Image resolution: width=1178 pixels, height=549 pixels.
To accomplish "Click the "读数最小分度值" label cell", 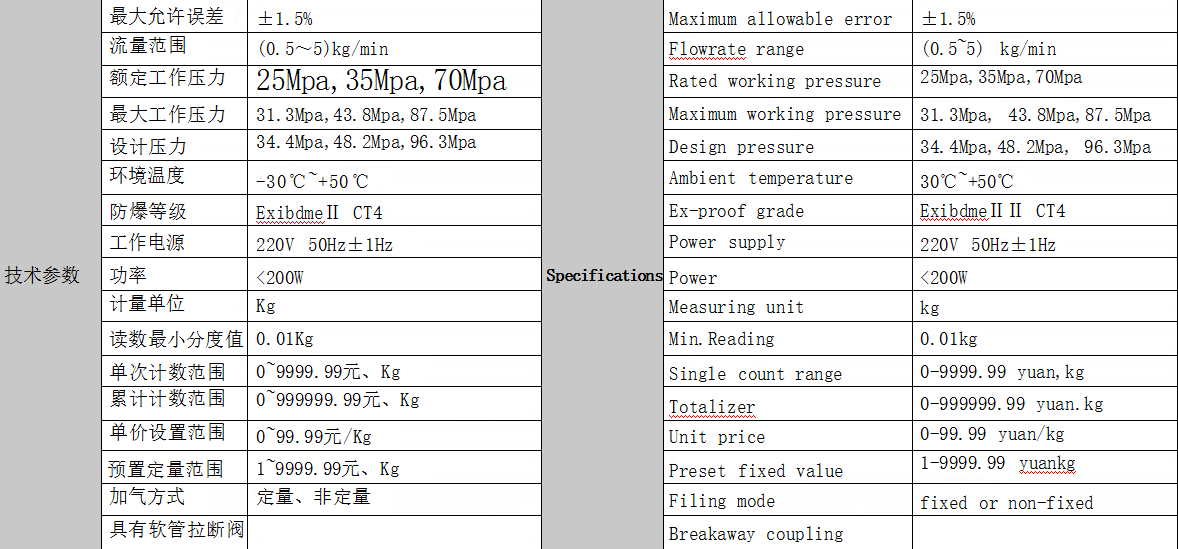I will (x=176, y=339).
